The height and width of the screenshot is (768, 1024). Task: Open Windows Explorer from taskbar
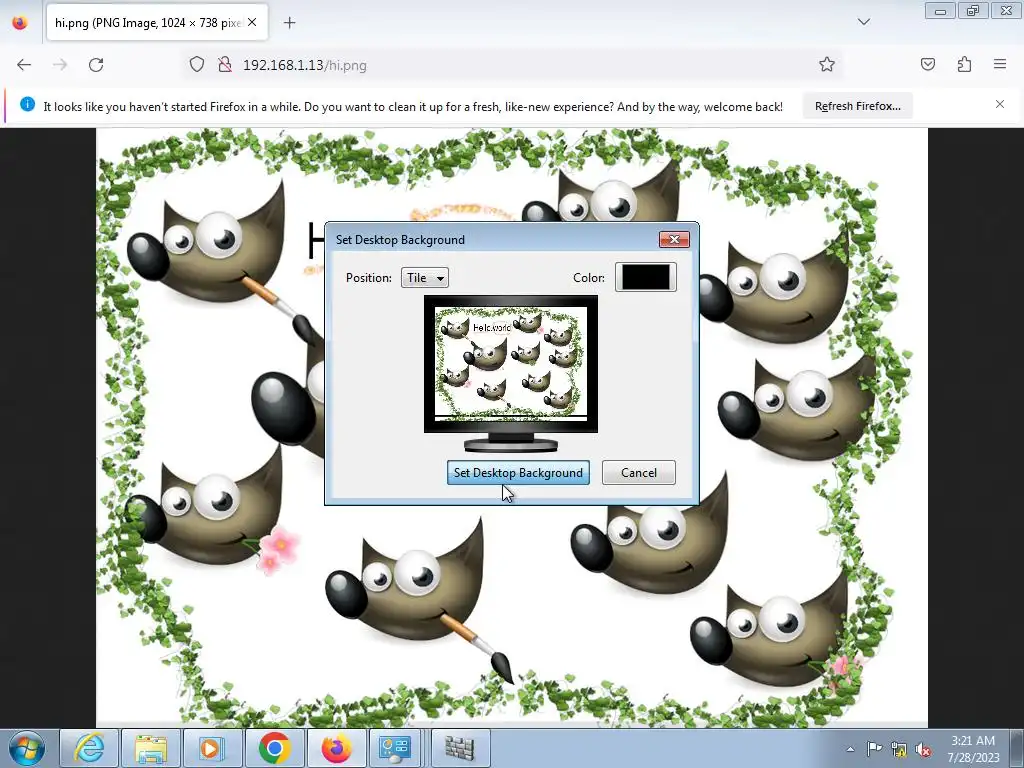(x=151, y=748)
